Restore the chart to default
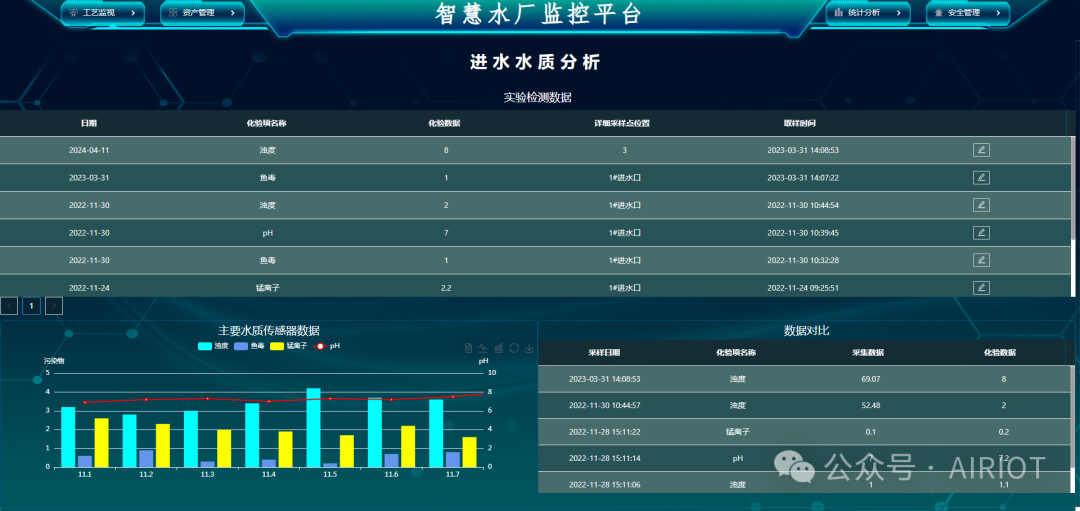Screen dimensions: 1080x511 pyautogui.click(x=514, y=348)
